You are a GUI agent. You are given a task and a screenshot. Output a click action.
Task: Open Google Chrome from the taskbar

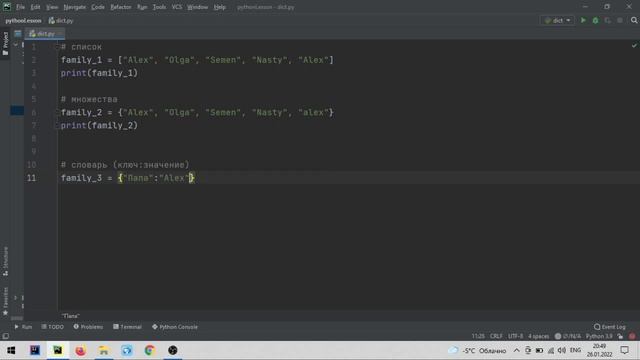pos(149,350)
